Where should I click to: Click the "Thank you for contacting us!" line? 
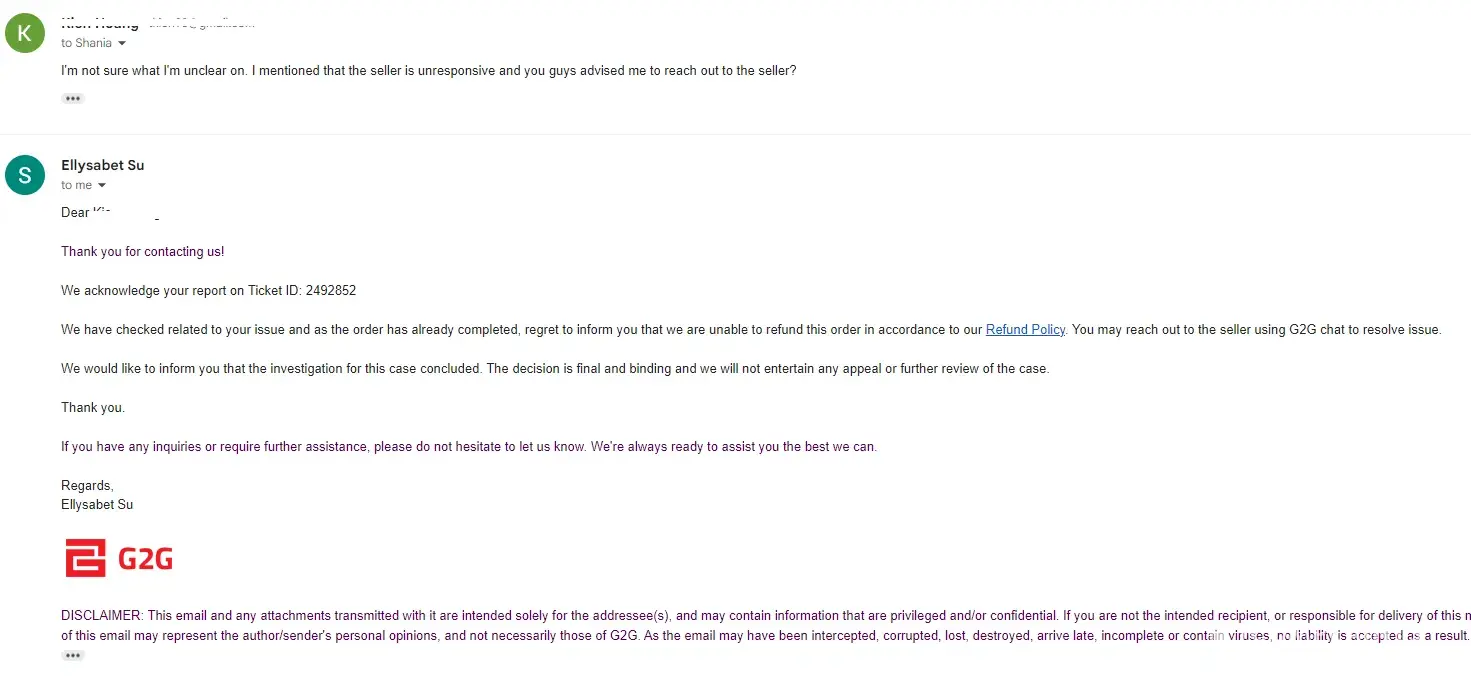coord(143,251)
